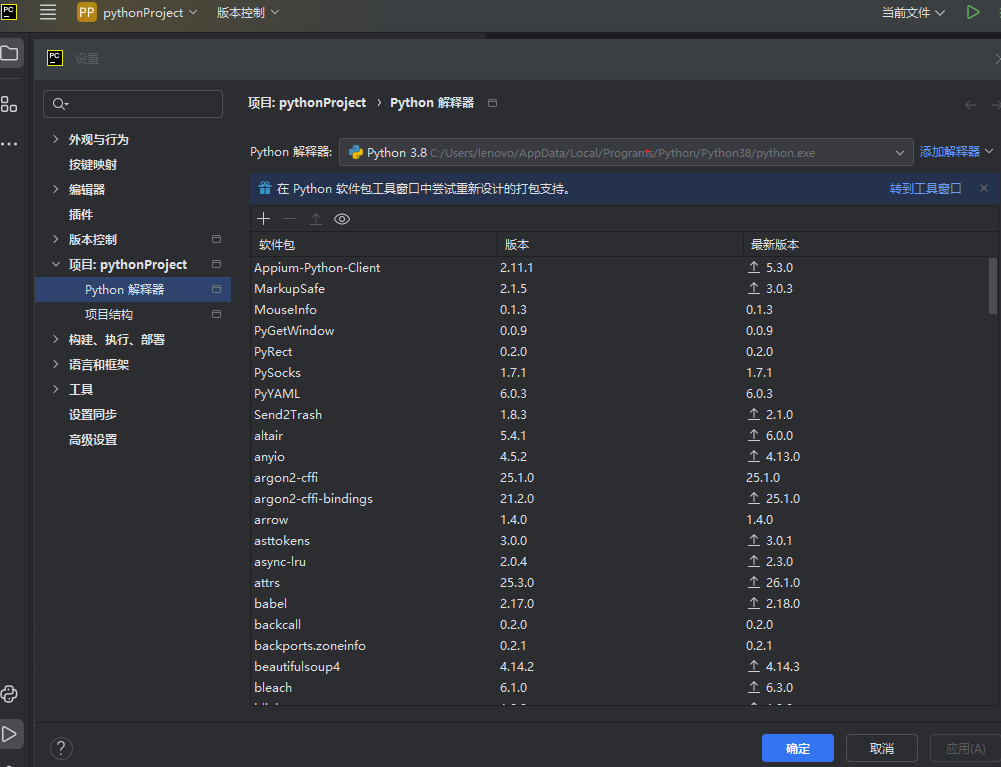Collapse the 项目: pythonProject section

click(56, 264)
